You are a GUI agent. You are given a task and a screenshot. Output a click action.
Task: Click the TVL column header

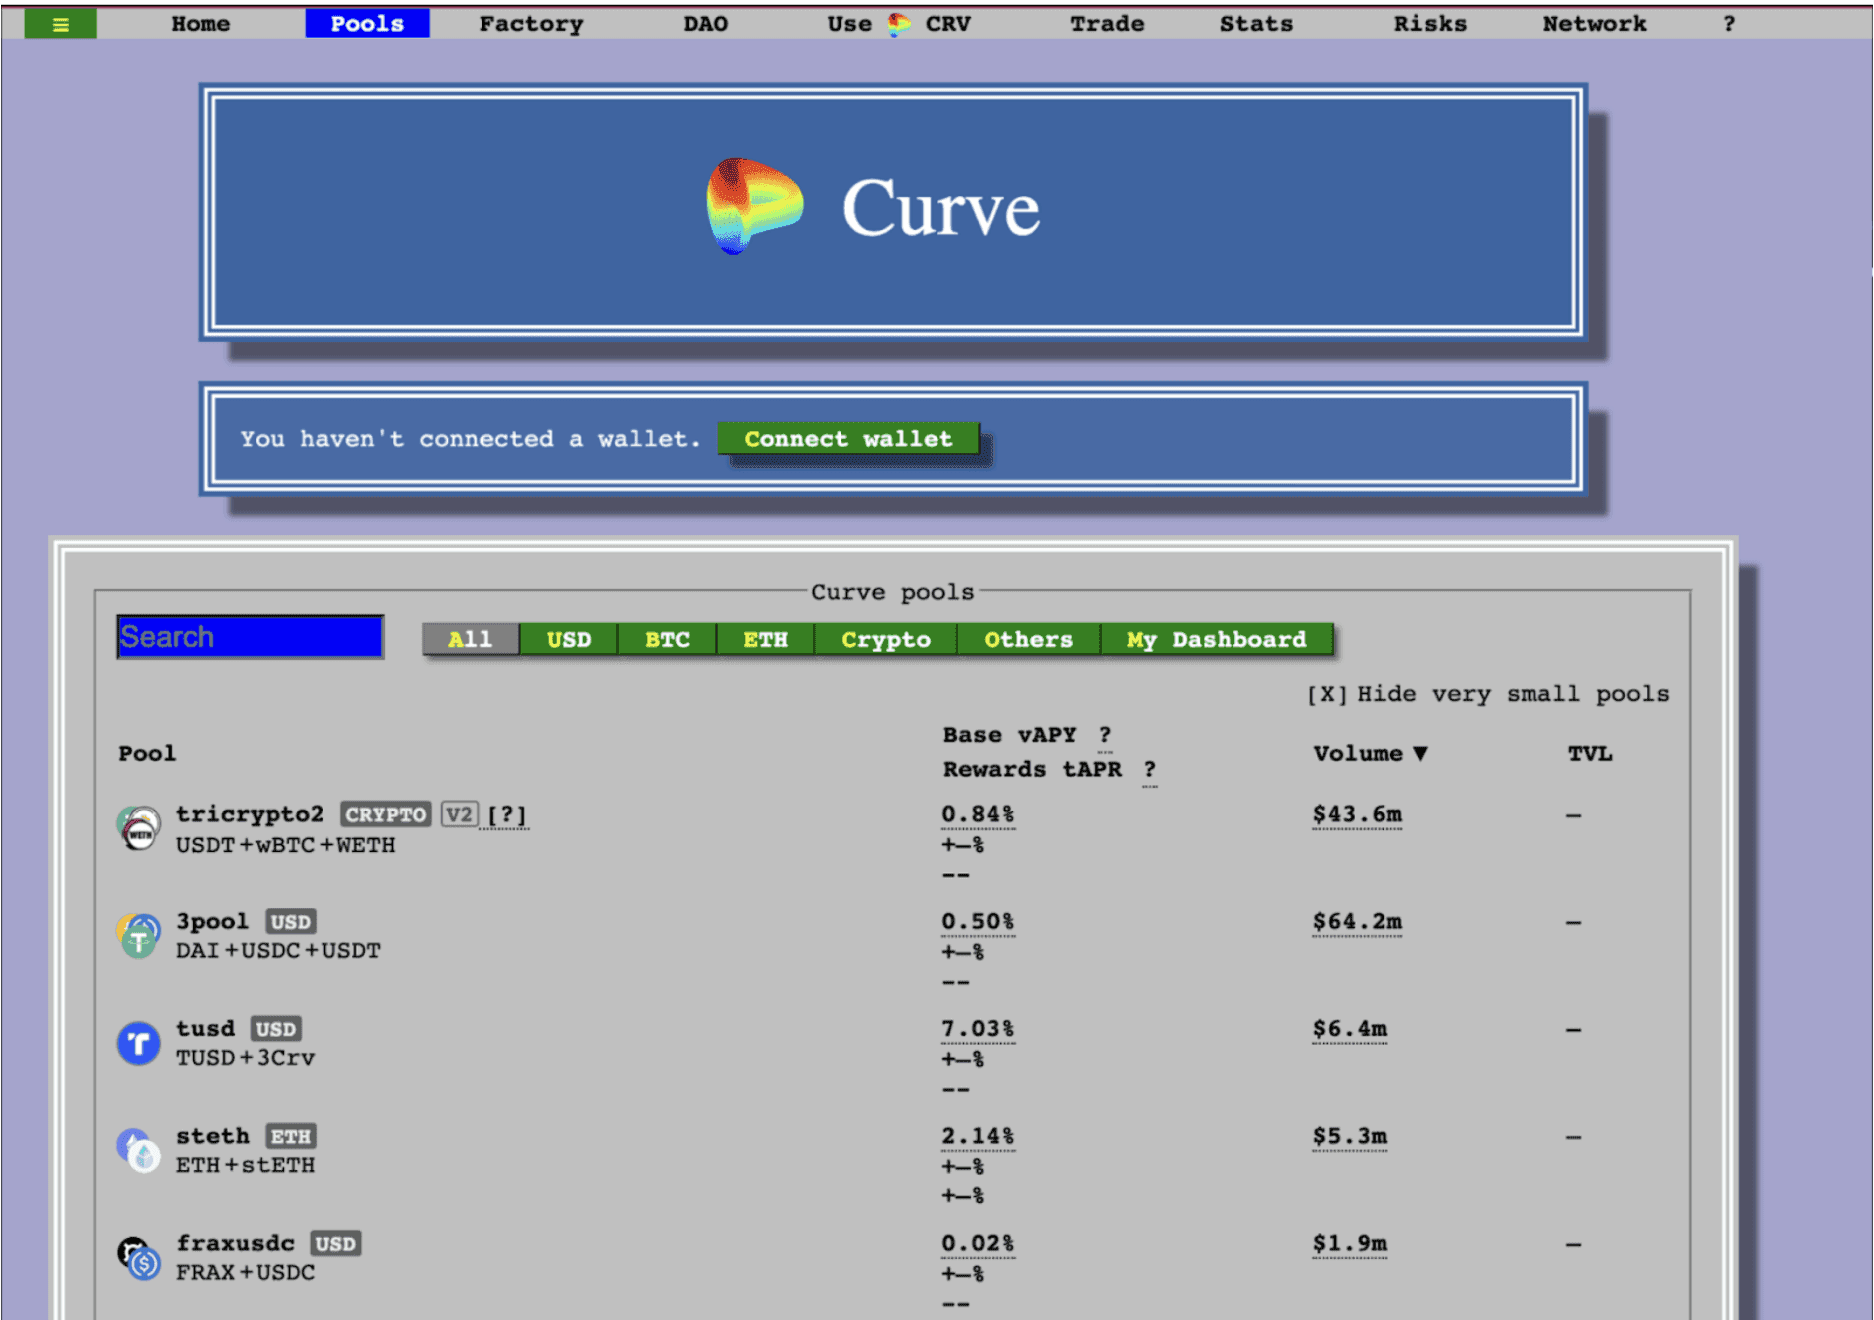tap(1590, 754)
